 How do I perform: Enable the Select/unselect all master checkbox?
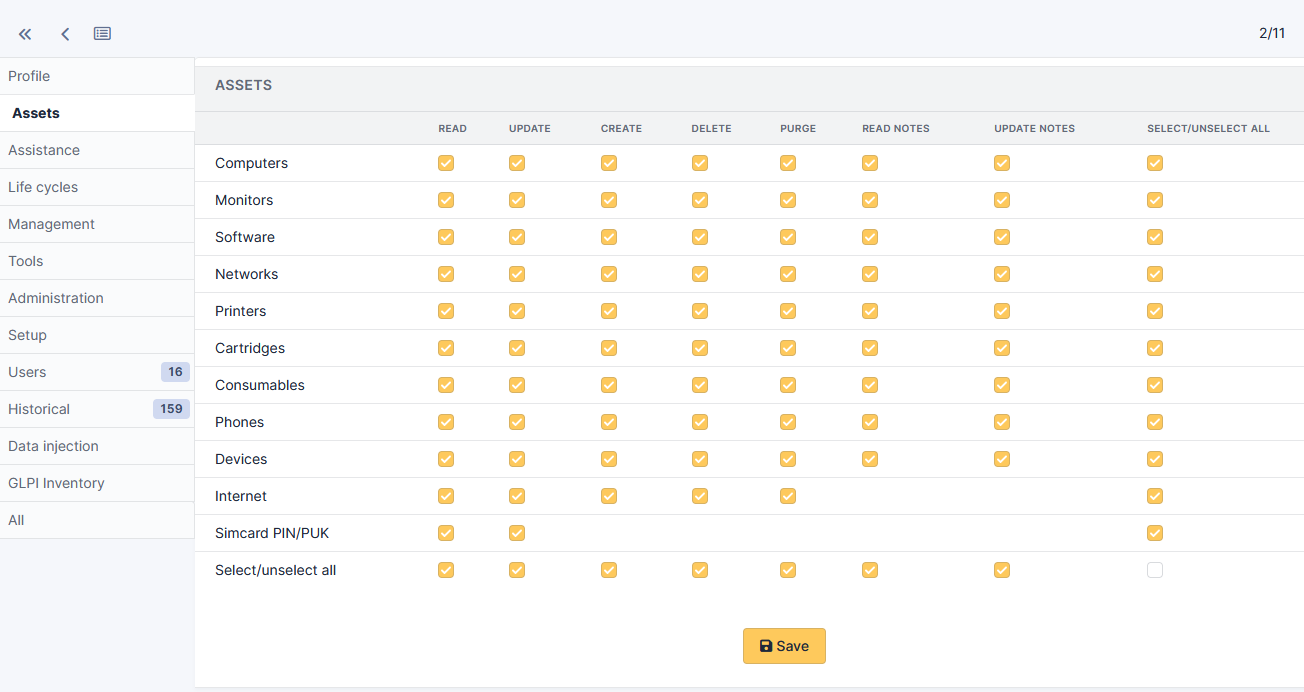(1155, 569)
